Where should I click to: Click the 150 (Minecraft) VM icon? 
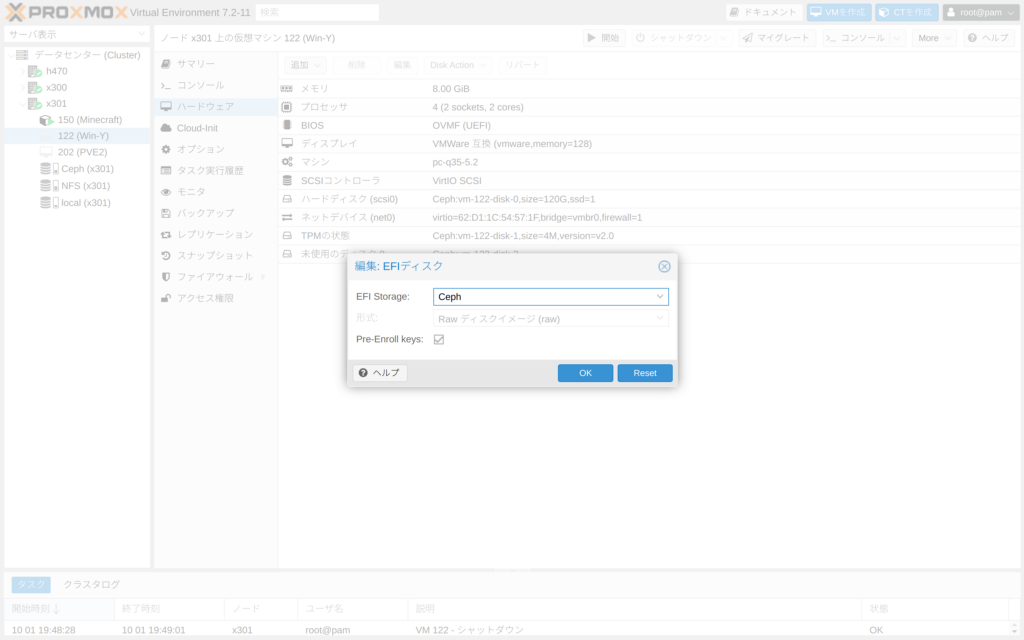tap(46, 120)
